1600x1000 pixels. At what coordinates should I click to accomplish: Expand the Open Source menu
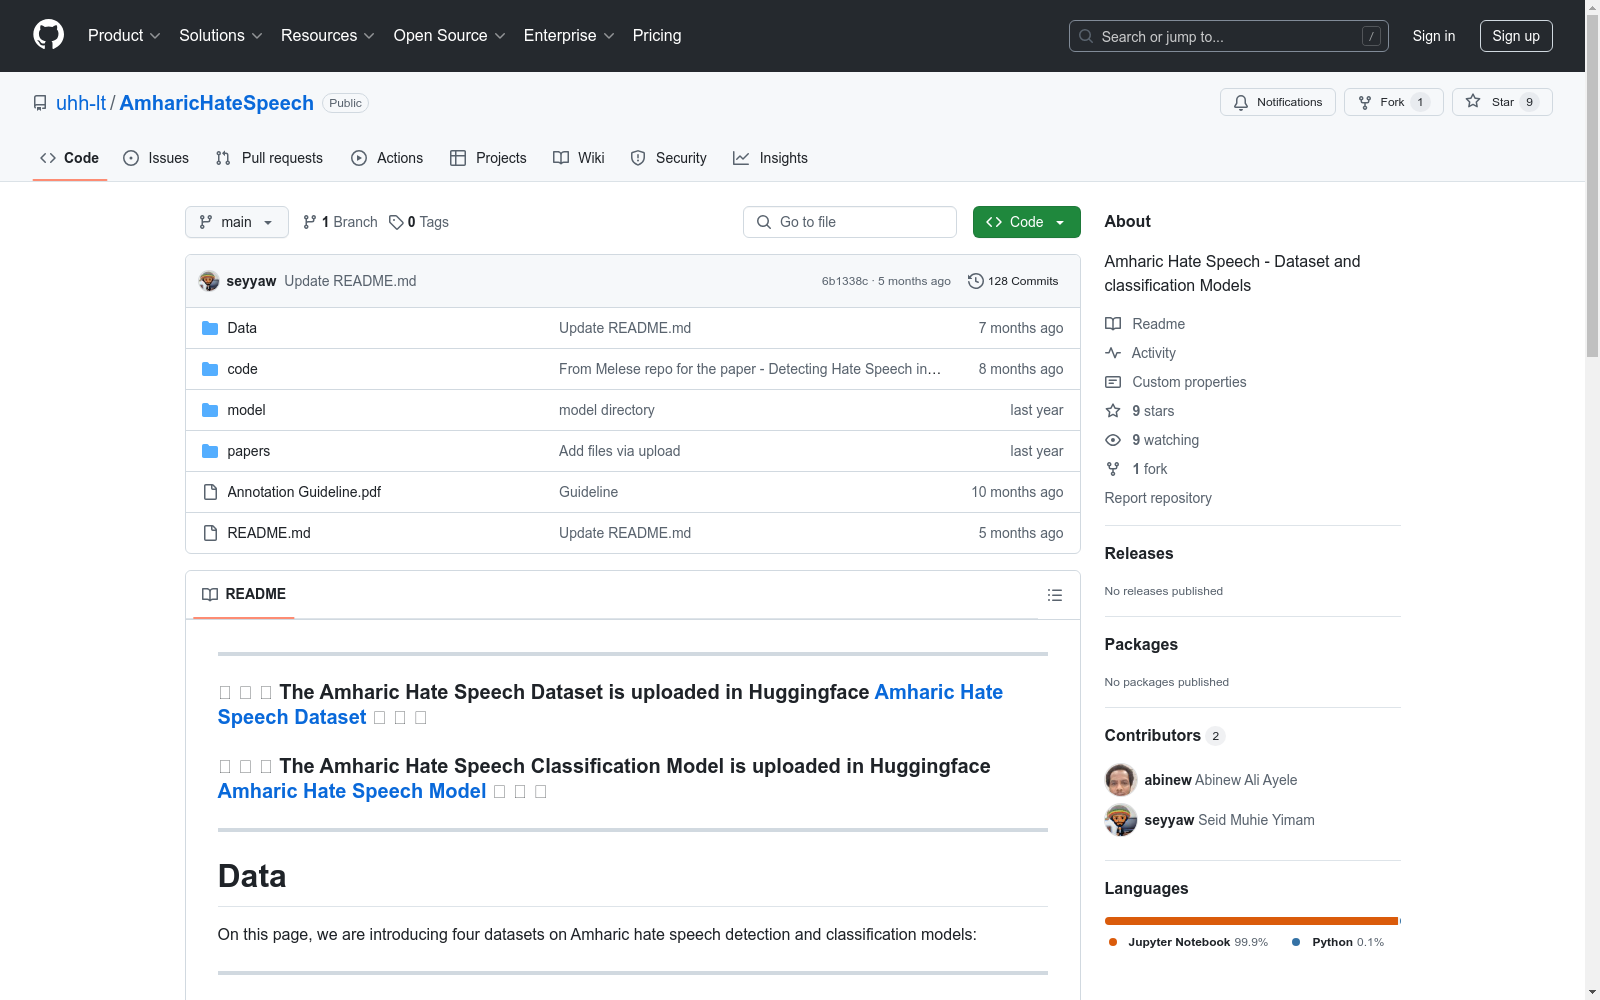pyautogui.click(x=449, y=36)
